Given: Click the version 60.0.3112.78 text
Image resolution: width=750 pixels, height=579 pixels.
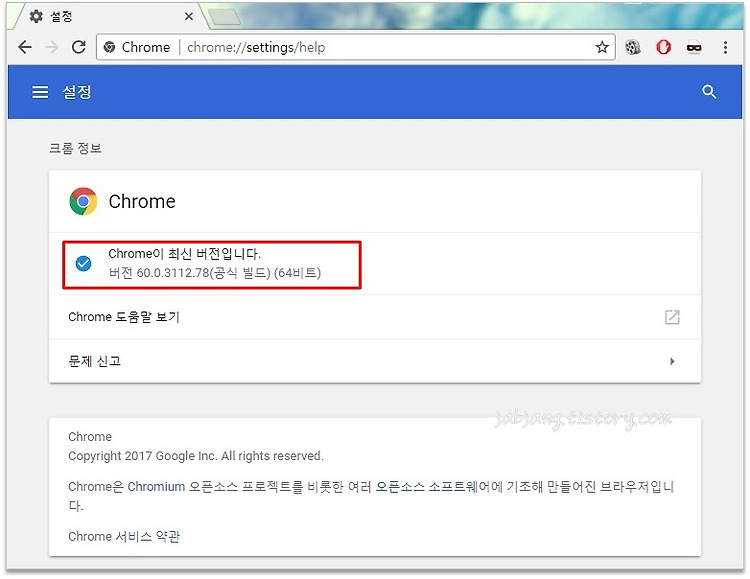Looking at the screenshot, I should (215, 273).
